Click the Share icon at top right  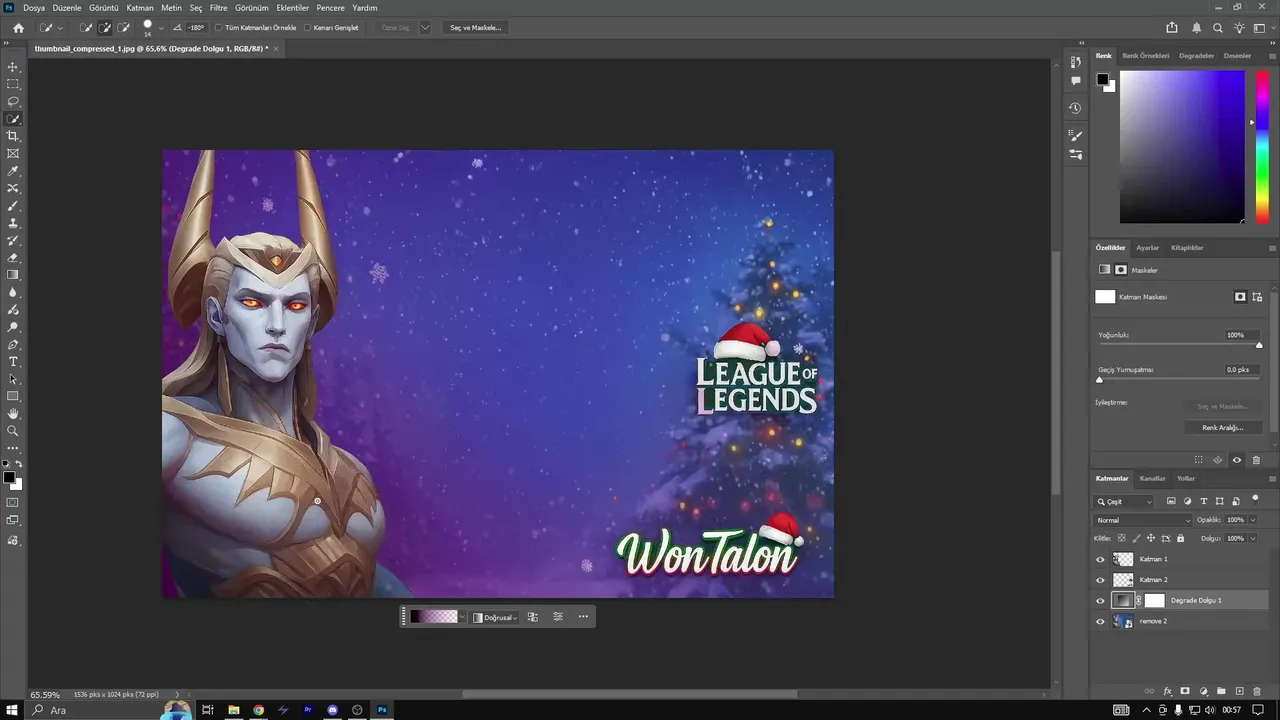[x=1172, y=28]
